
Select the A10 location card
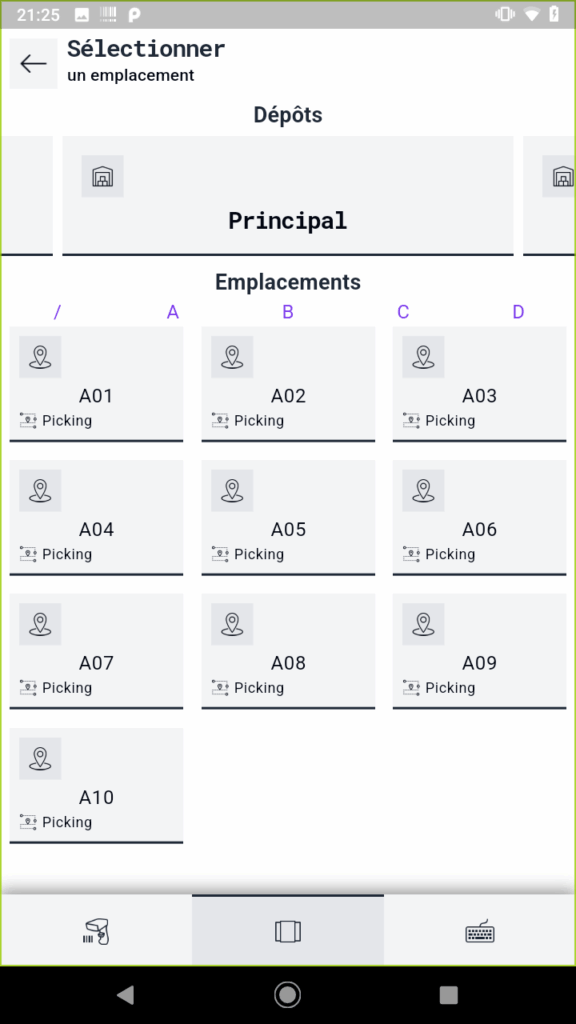(x=96, y=786)
